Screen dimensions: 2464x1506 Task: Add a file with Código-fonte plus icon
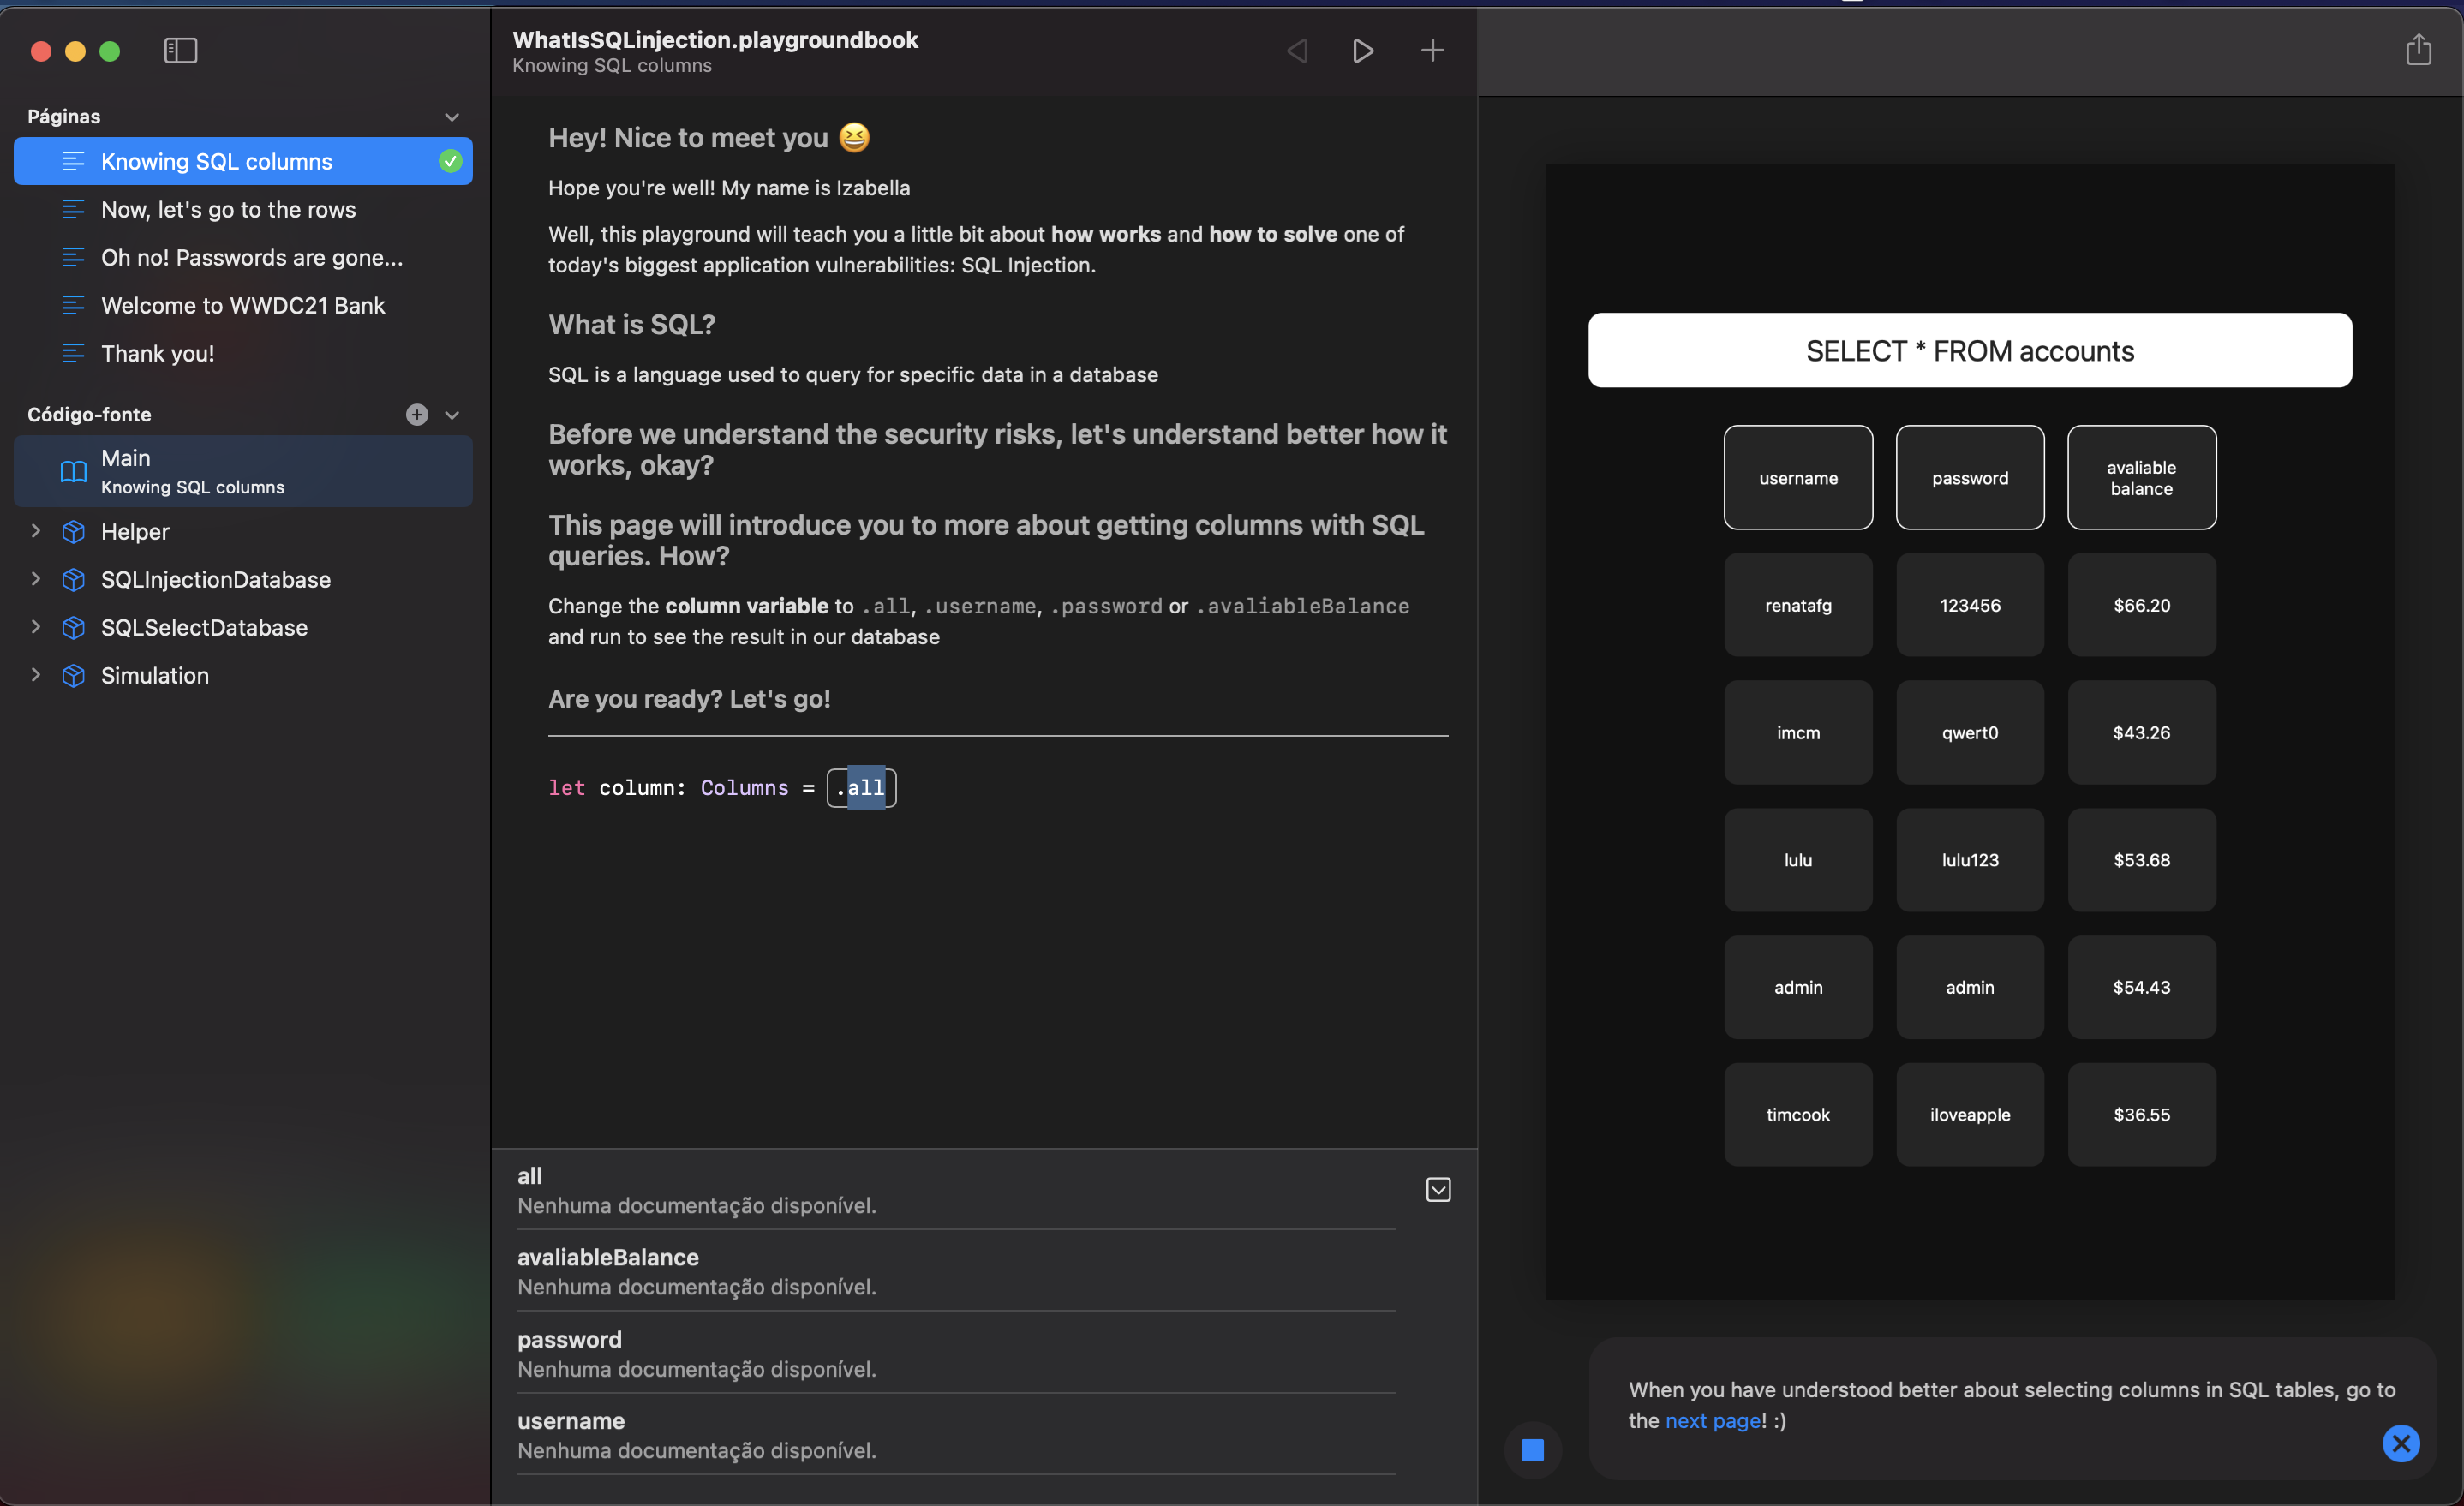tap(417, 414)
